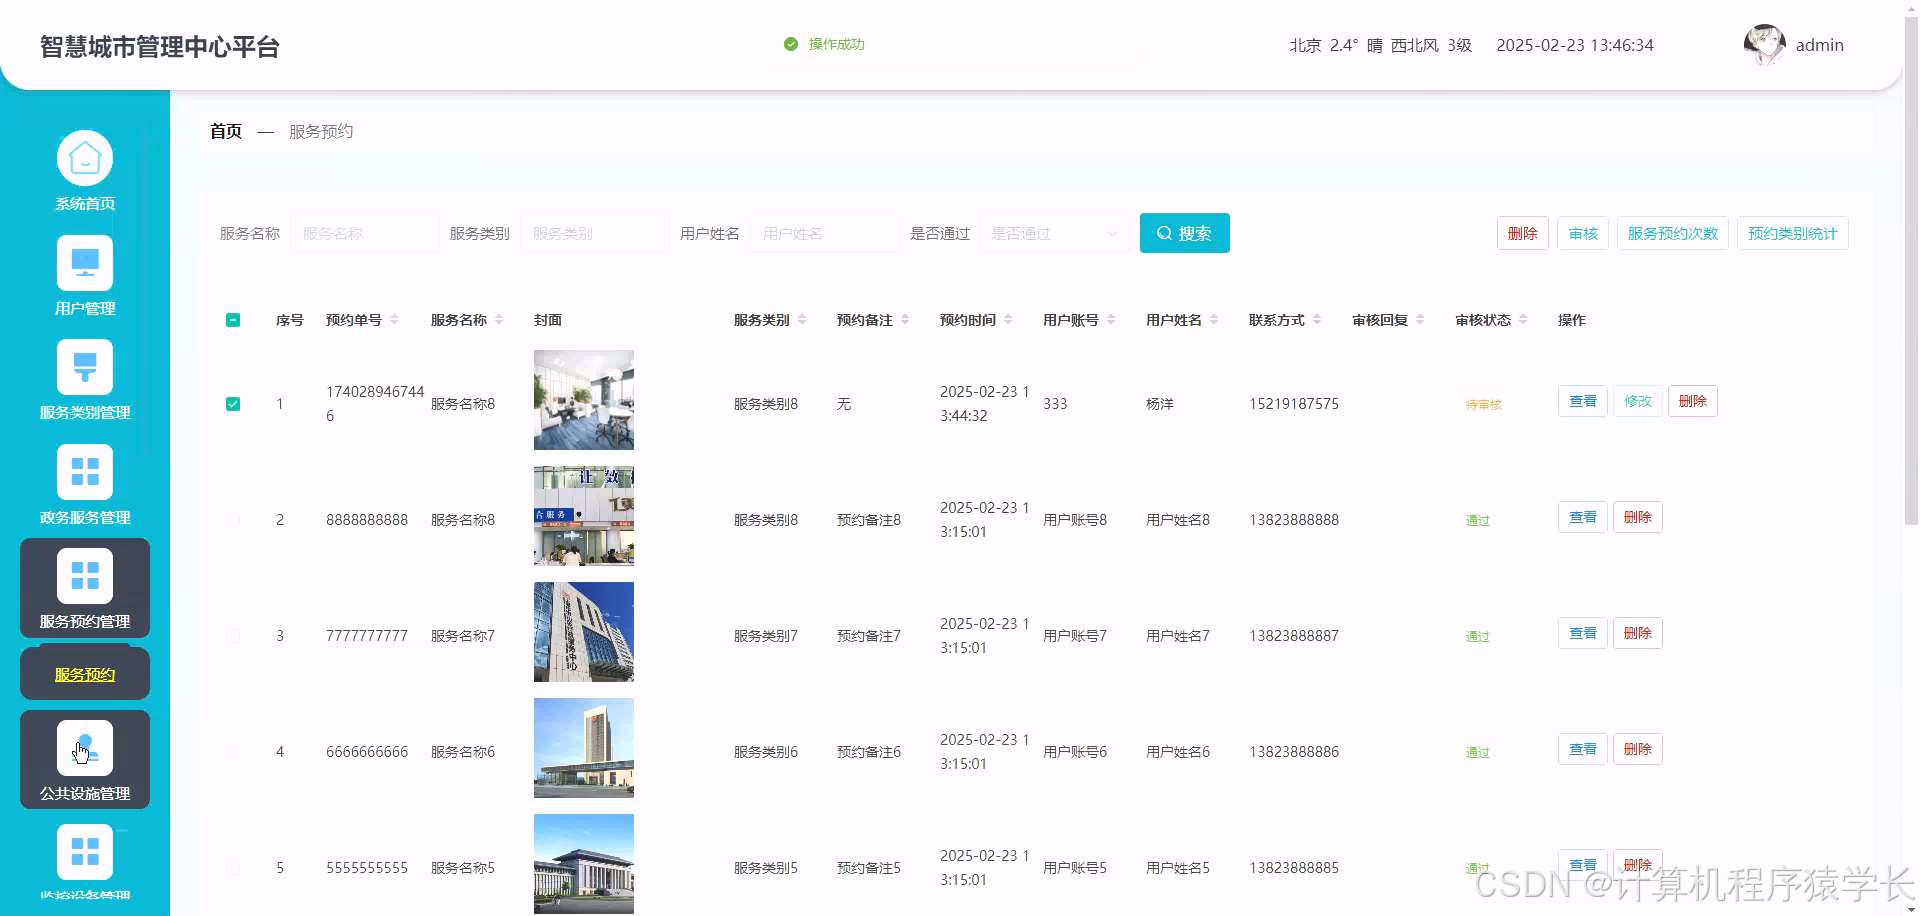Viewport: 1920px width, 916px height.
Task: Open the 是否通过 dropdown filter
Action: 1055,233
